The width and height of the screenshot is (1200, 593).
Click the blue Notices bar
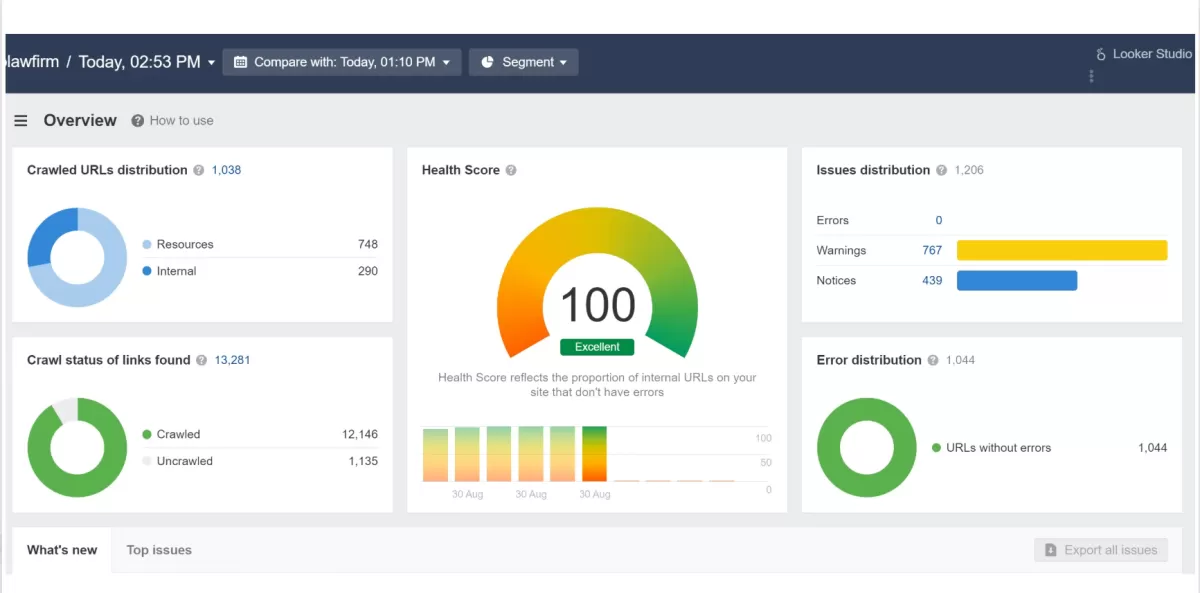pos(1017,280)
